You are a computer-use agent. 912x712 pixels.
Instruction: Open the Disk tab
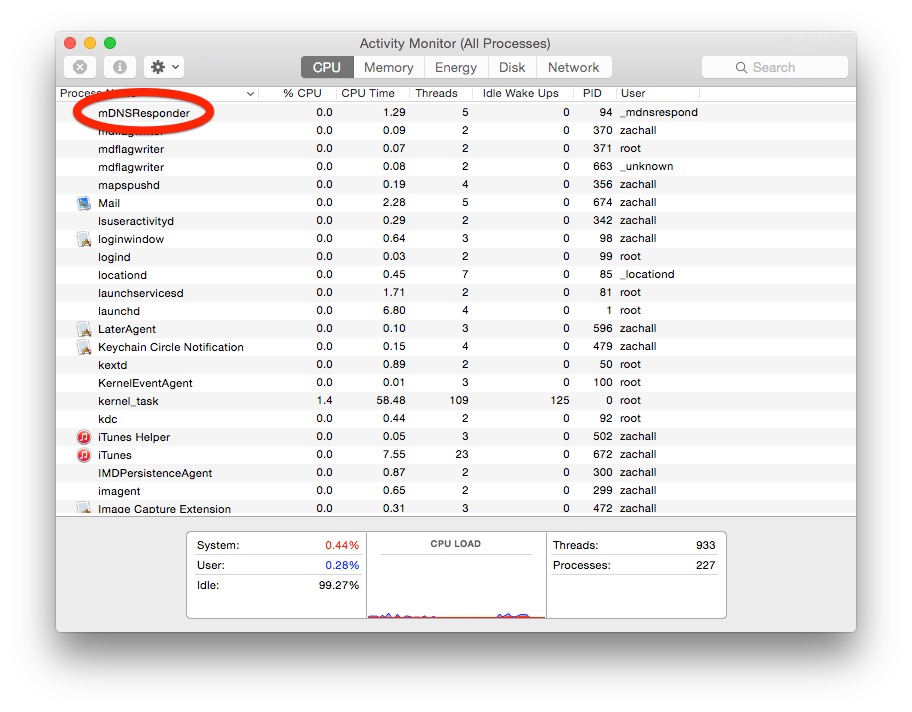pos(512,67)
